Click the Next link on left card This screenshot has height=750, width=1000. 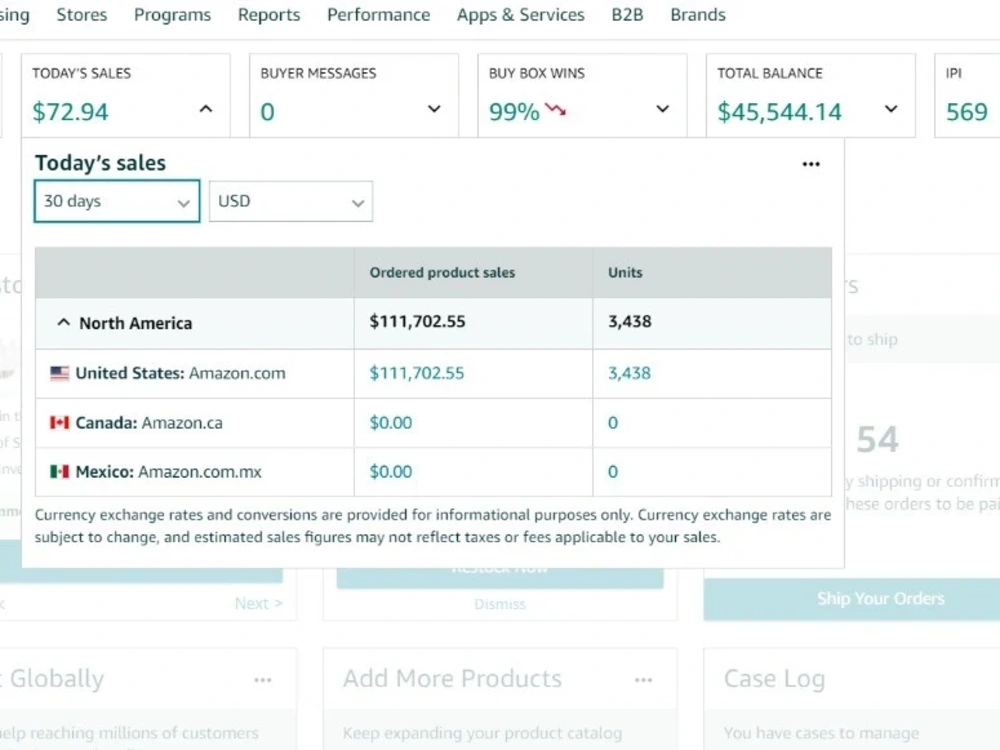click(x=258, y=603)
